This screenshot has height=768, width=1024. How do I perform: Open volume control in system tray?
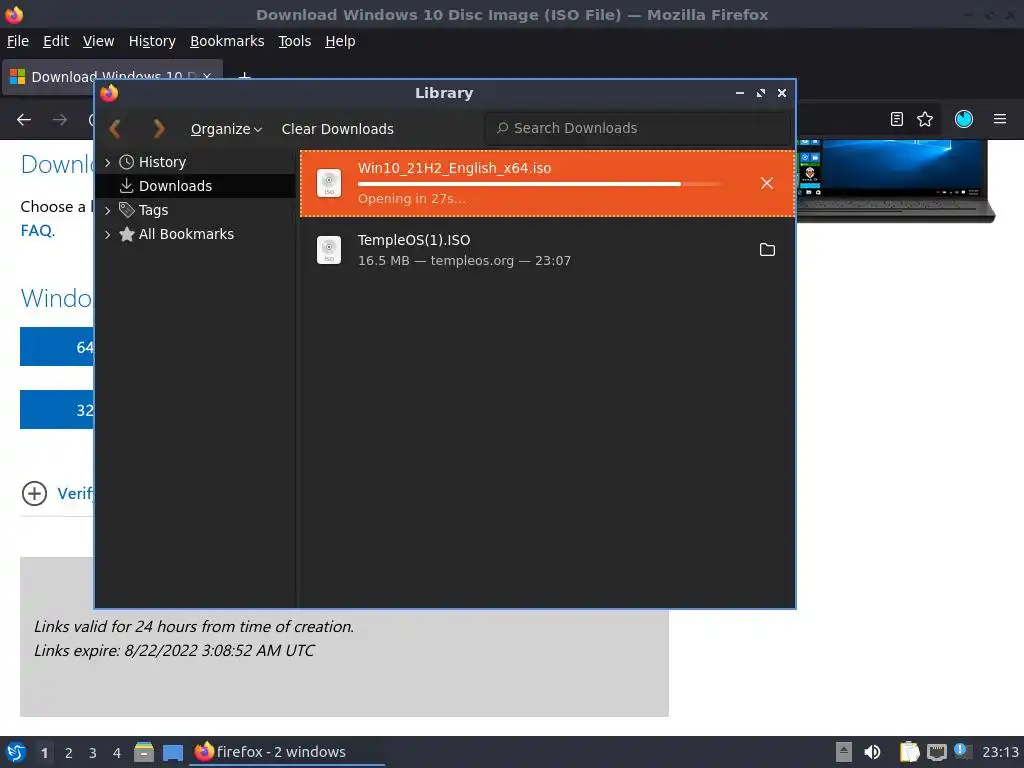coord(872,752)
